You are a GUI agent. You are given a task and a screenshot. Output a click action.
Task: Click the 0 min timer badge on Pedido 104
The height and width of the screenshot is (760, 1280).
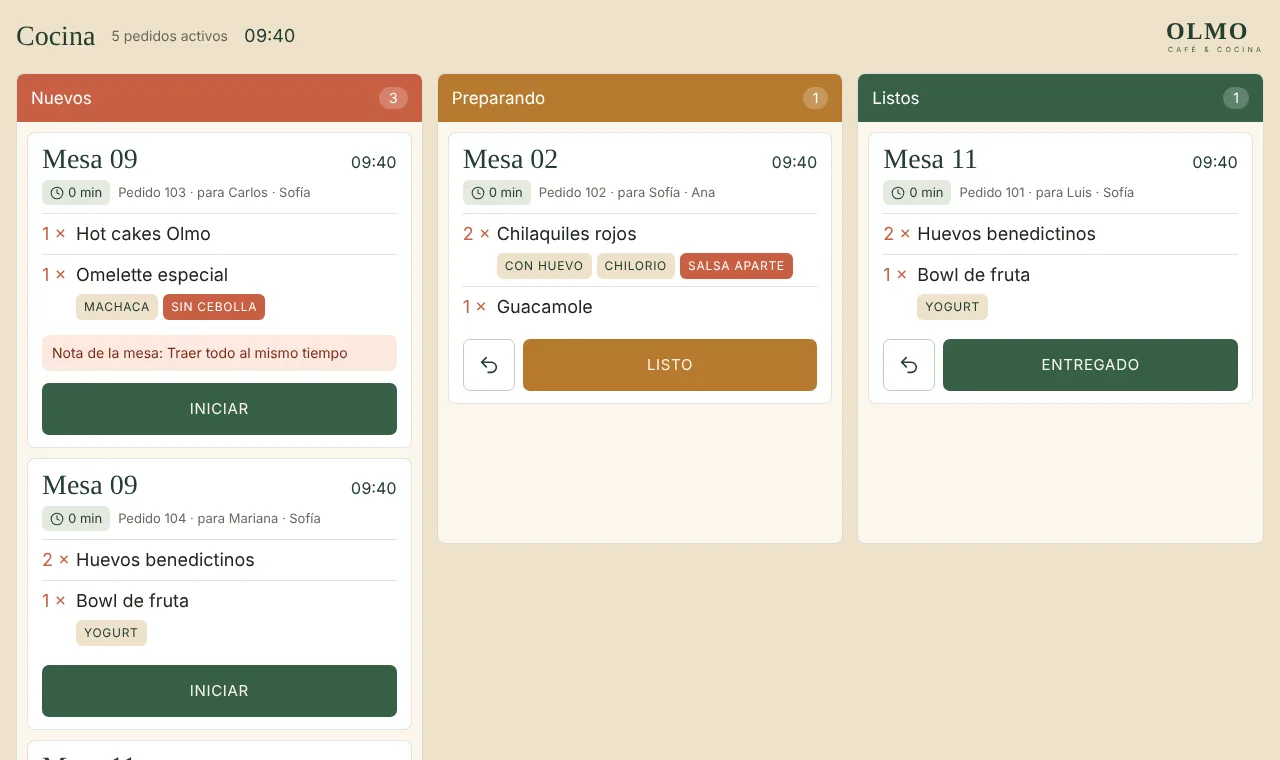click(76, 519)
